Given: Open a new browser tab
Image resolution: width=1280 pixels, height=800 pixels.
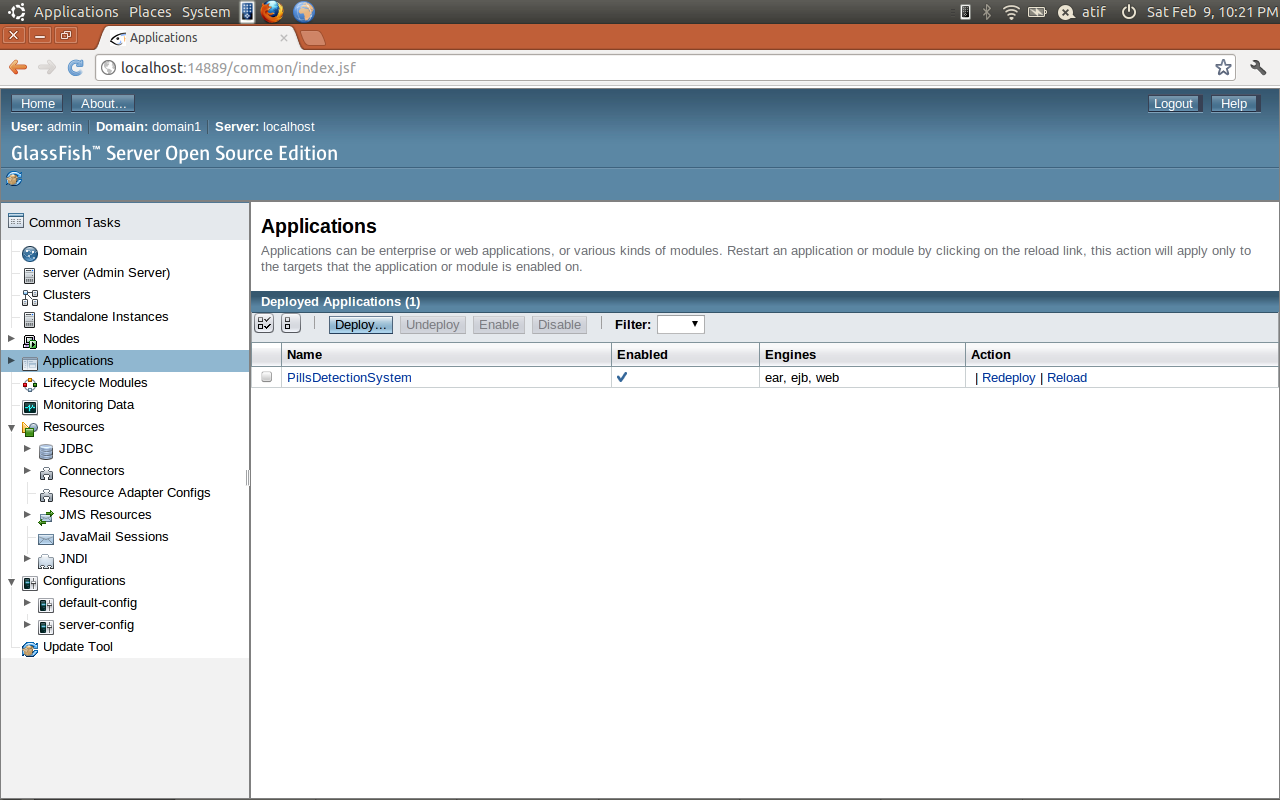Looking at the screenshot, I should pyautogui.click(x=312, y=38).
